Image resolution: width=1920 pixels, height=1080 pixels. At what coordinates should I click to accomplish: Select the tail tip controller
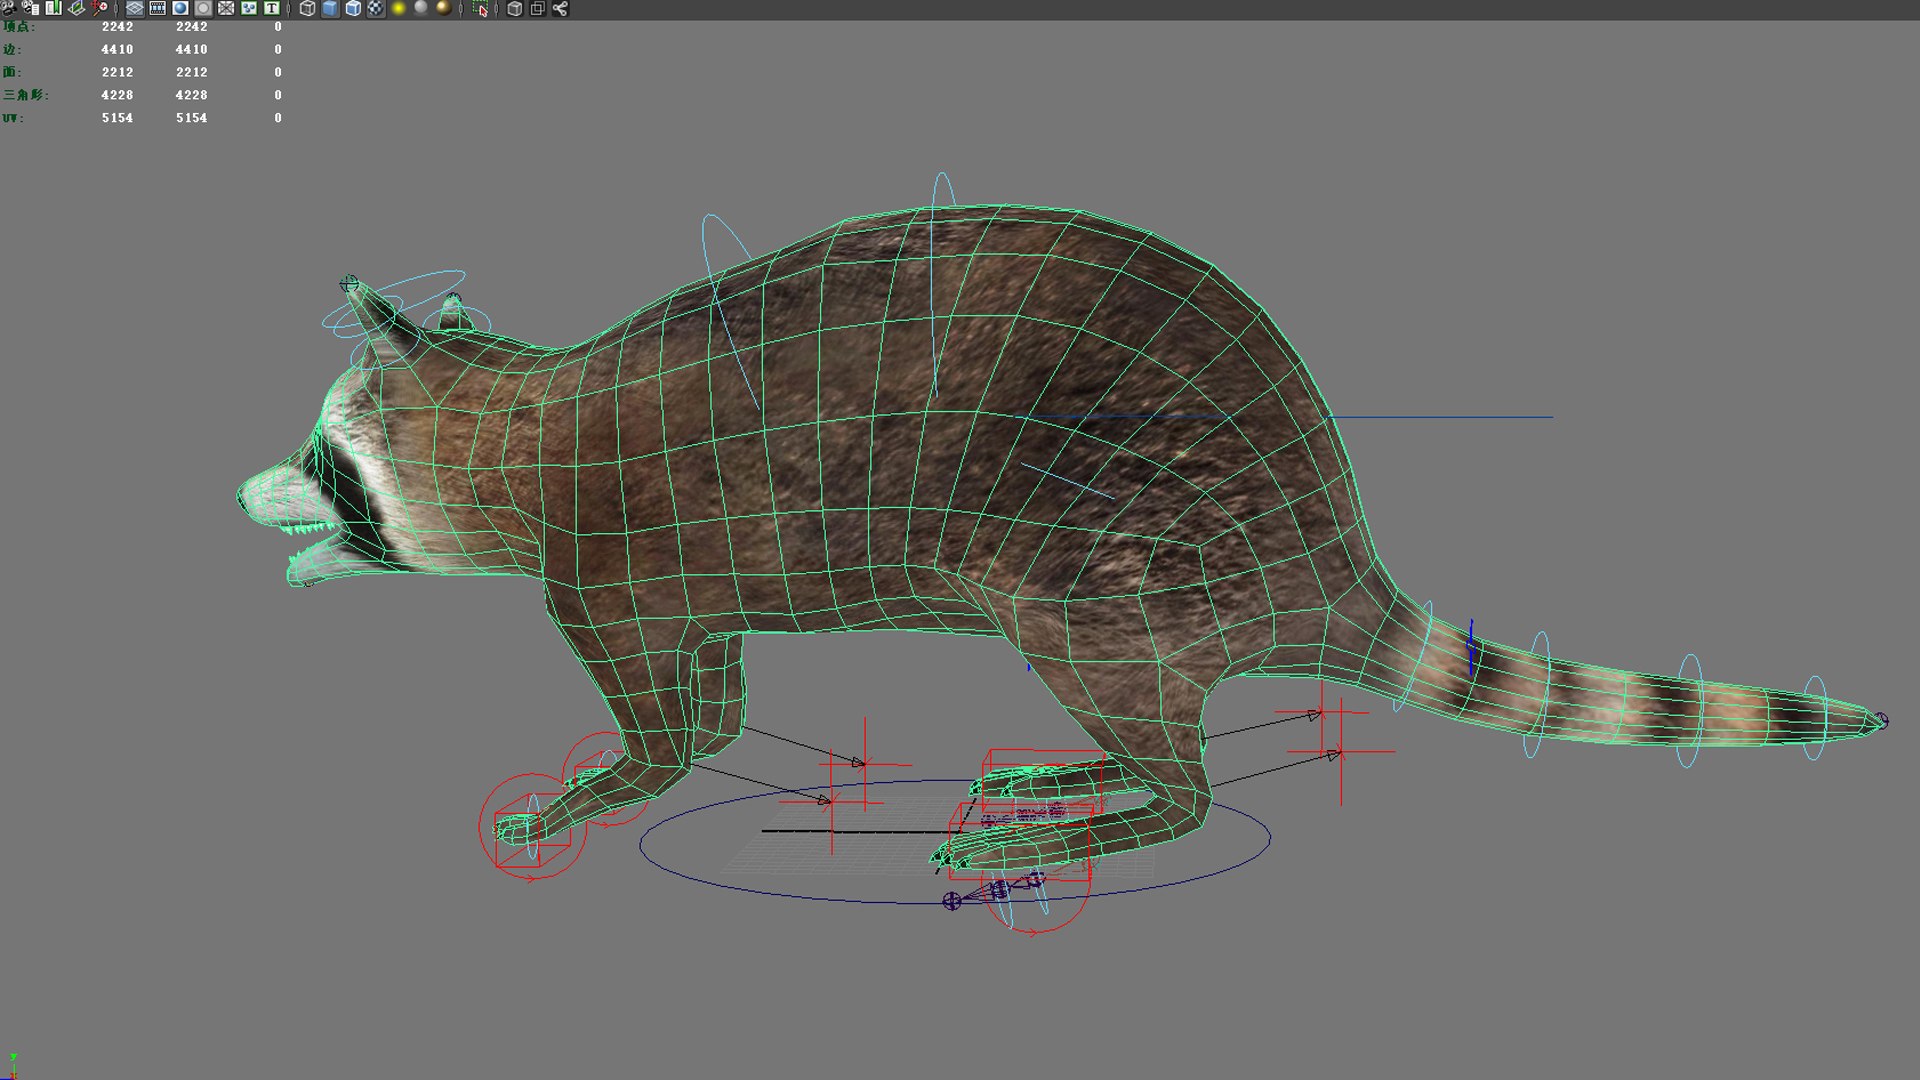click(1881, 720)
